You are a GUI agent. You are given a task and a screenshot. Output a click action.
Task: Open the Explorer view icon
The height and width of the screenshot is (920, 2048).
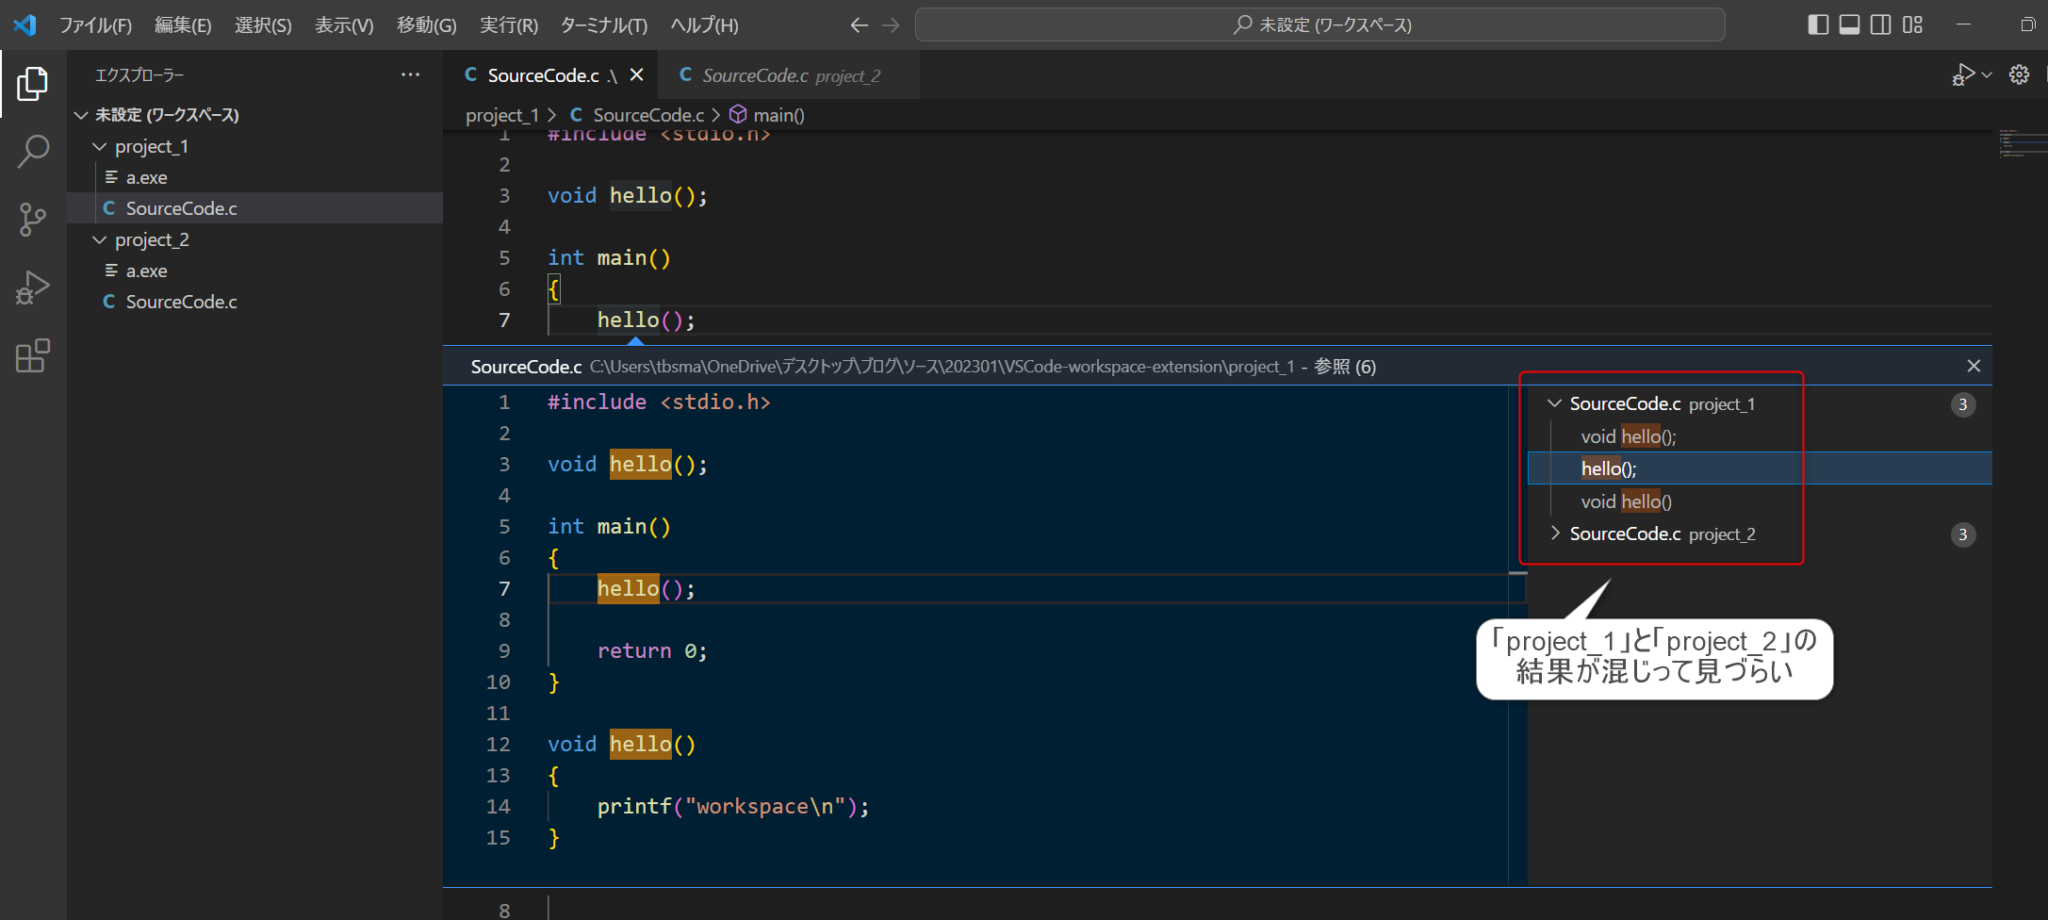point(33,85)
